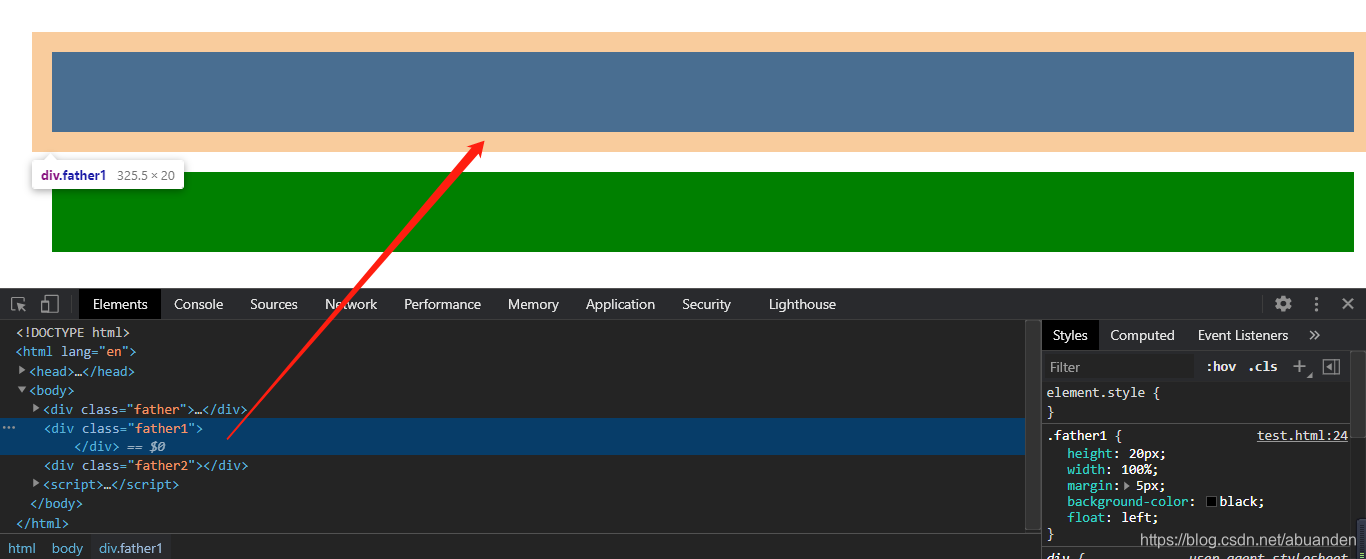This screenshot has height=559, width=1366.
Task: Select the html lang="en" node
Action: [x=76, y=352]
